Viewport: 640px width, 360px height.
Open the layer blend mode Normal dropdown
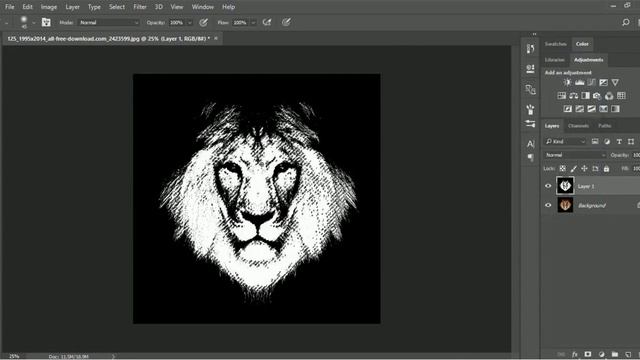point(575,155)
